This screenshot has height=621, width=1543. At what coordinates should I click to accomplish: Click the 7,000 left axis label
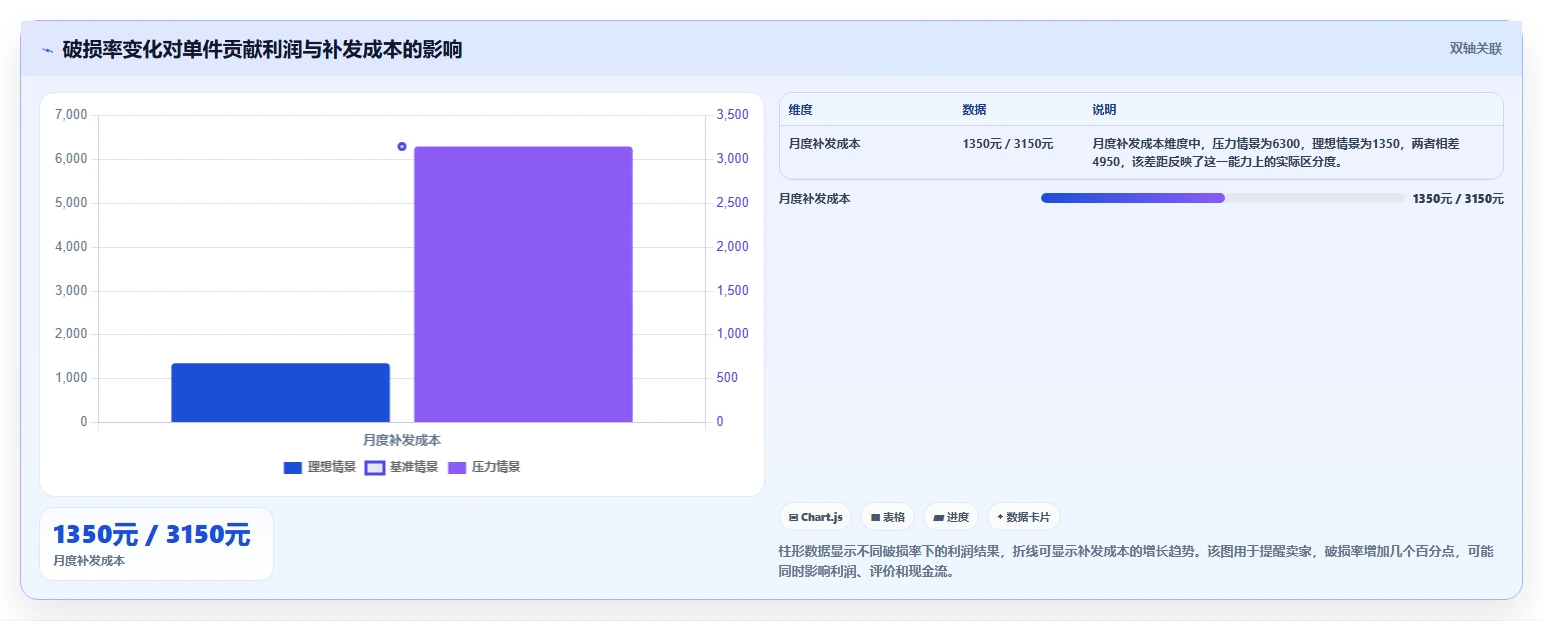71,115
